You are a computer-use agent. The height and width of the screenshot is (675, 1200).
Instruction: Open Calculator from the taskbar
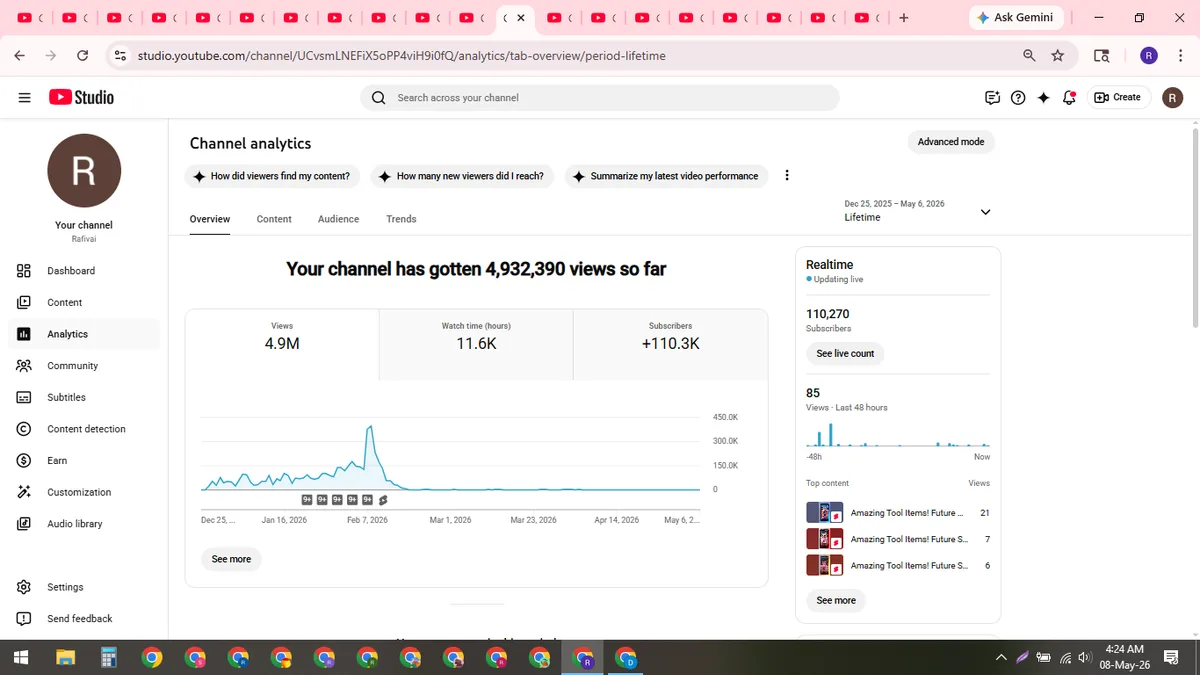pos(109,657)
